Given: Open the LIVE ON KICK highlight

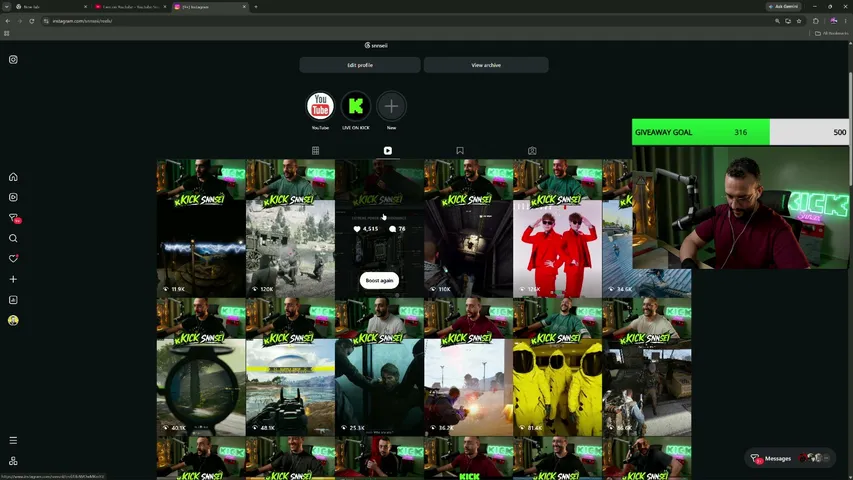Looking at the screenshot, I should click(x=356, y=106).
